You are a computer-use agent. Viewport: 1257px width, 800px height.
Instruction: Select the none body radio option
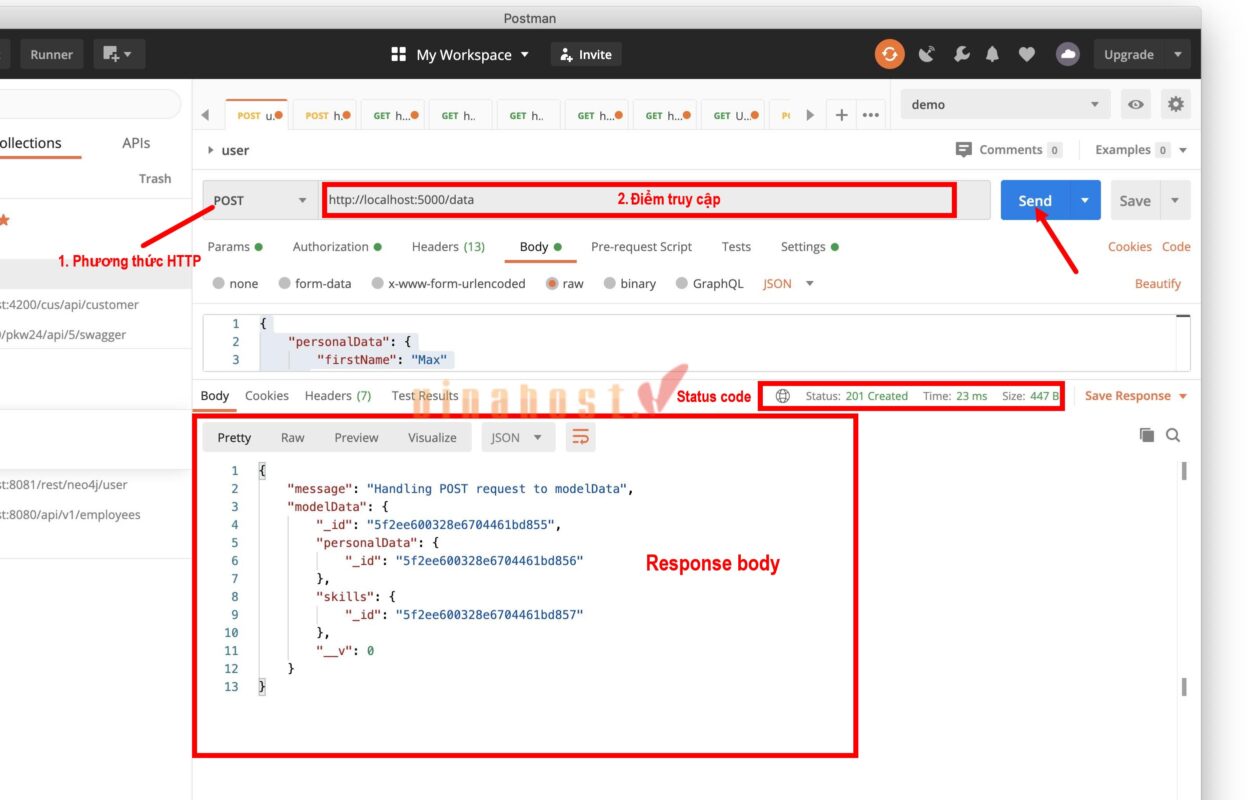pos(220,284)
